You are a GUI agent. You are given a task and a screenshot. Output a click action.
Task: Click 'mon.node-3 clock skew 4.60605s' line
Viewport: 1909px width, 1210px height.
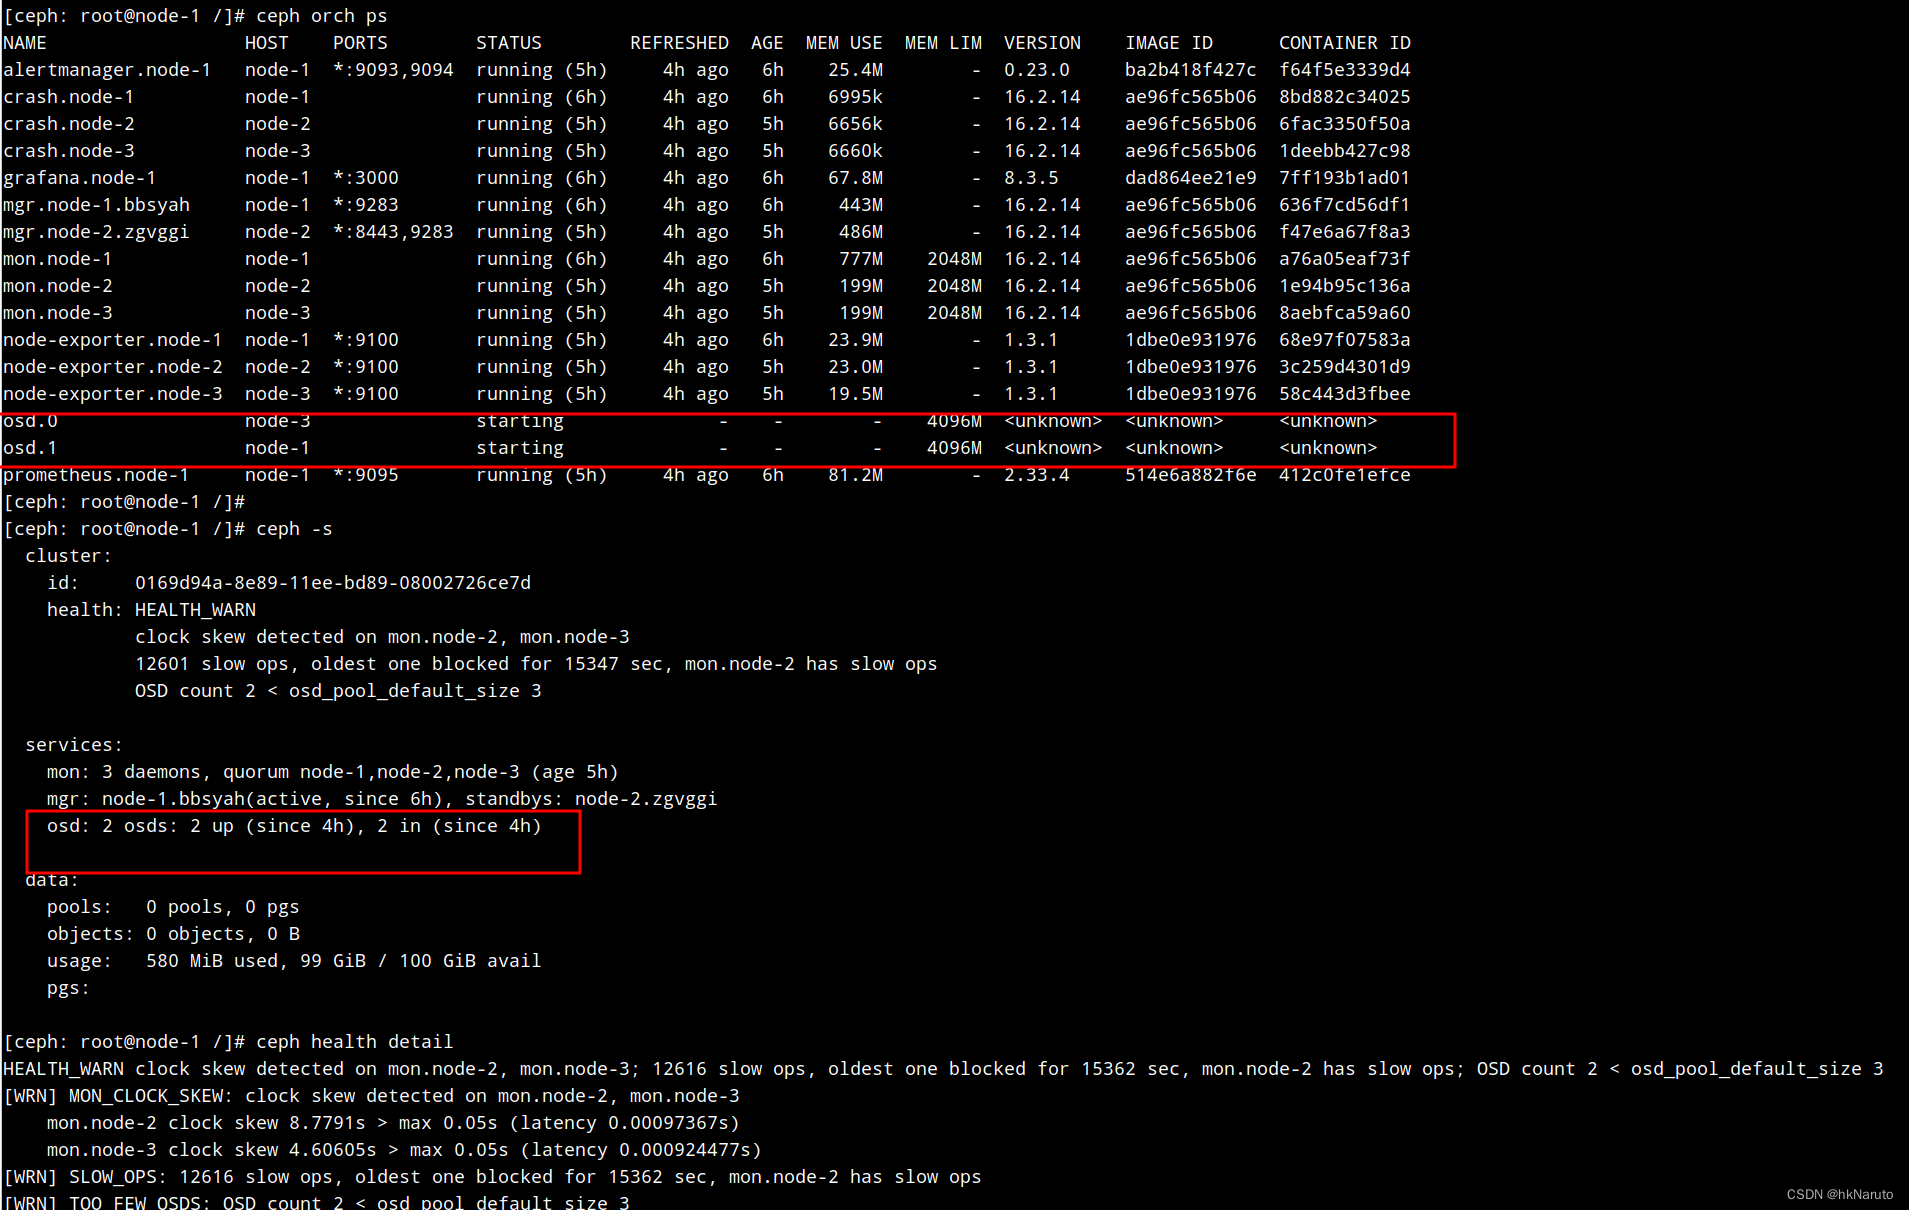click(404, 1150)
